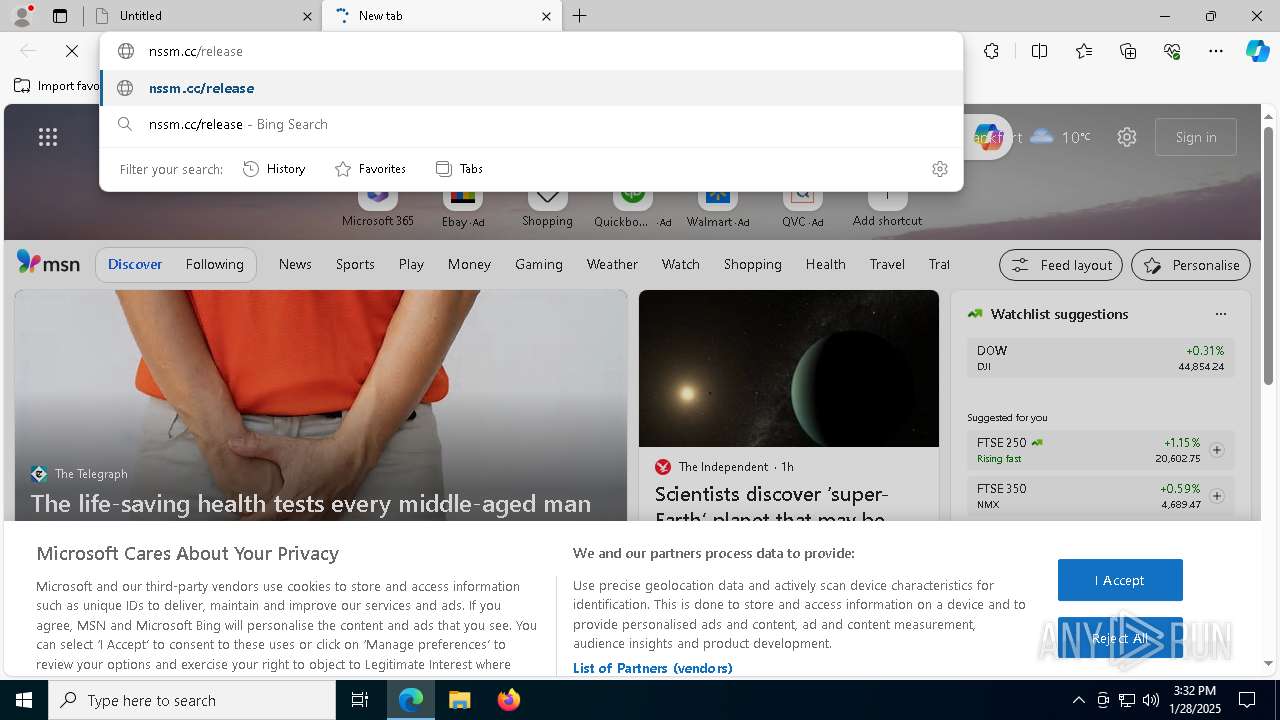Launch Firefox from the taskbar
This screenshot has width=1280, height=720.
508,700
